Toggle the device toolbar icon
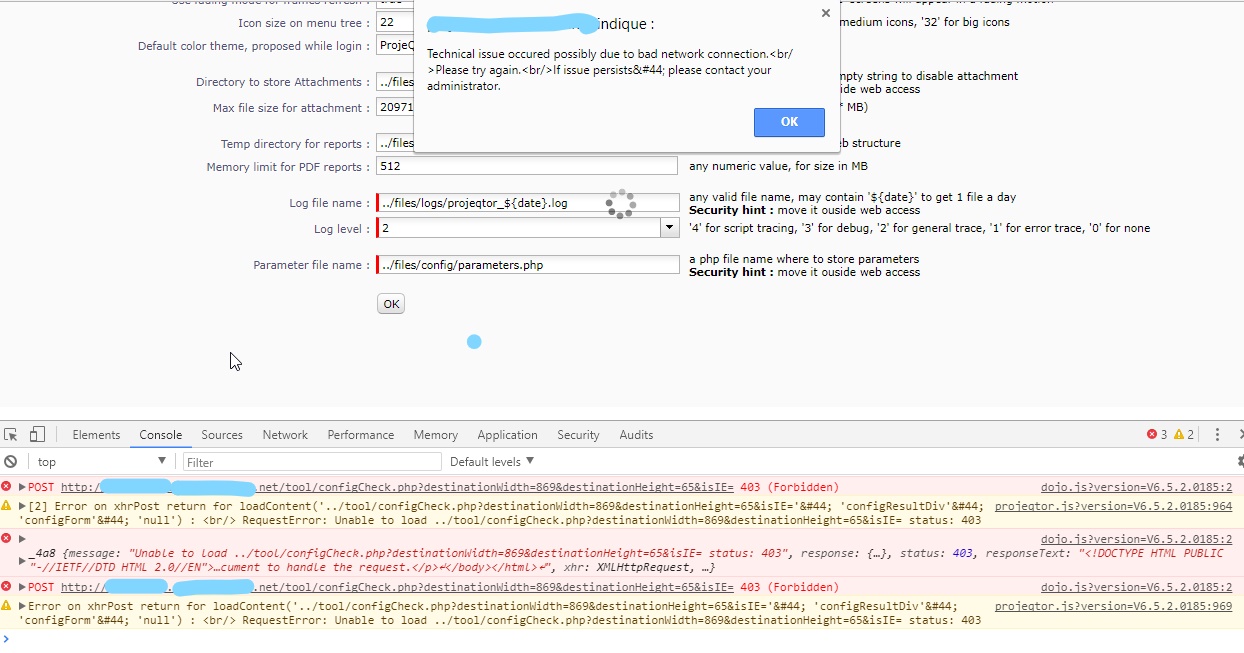1244x653 pixels. click(37, 435)
